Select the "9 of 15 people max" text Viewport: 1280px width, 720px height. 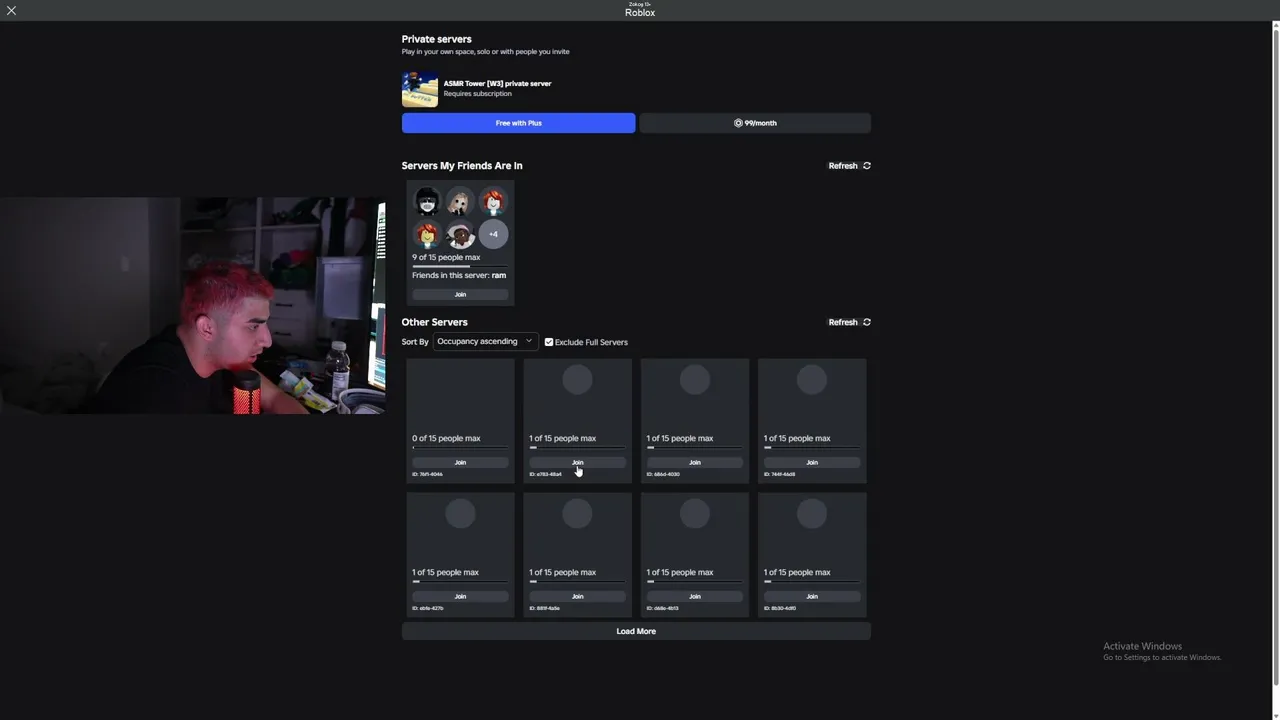446,257
